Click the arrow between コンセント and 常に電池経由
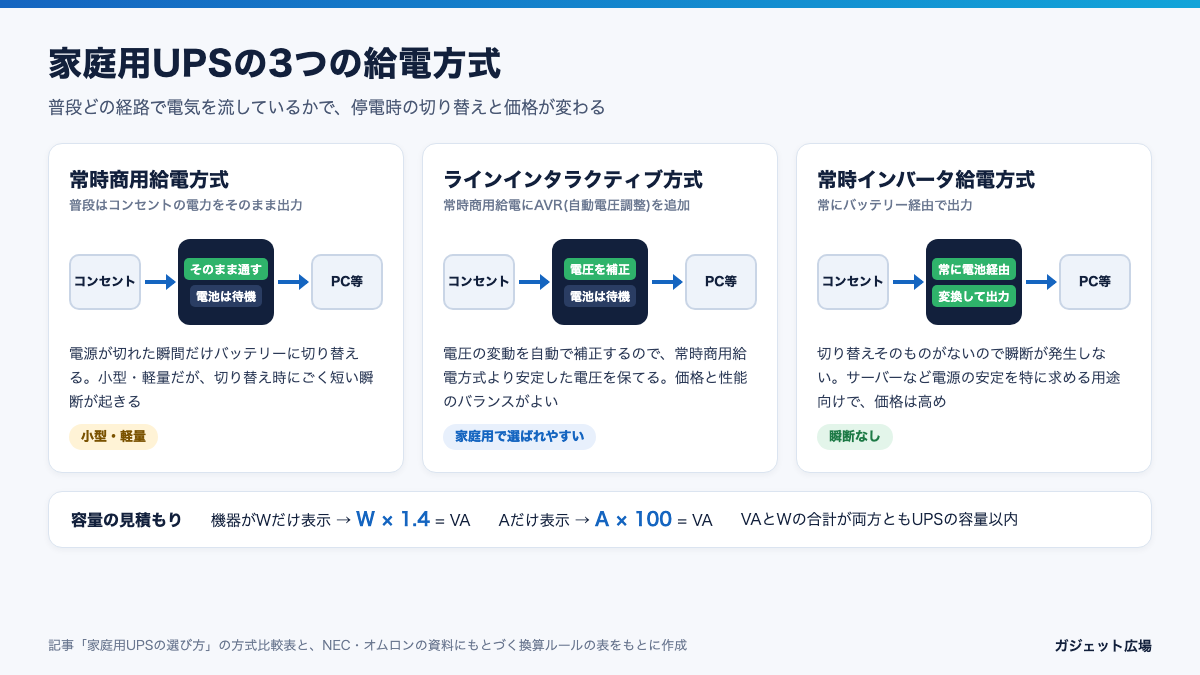This screenshot has height=675, width=1200. point(908,282)
